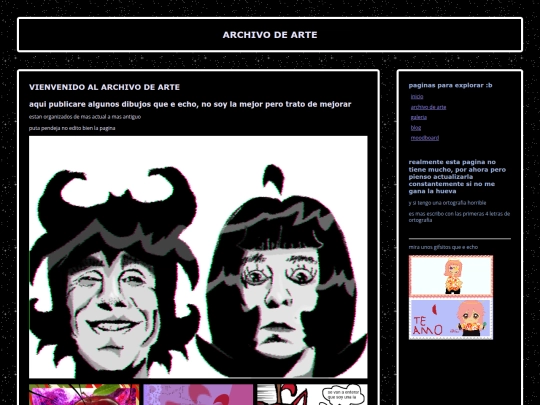This screenshot has width=540, height=405.
Task: Click text "estan organizados de mas actual a mas antiguo"
Action: click(85, 117)
